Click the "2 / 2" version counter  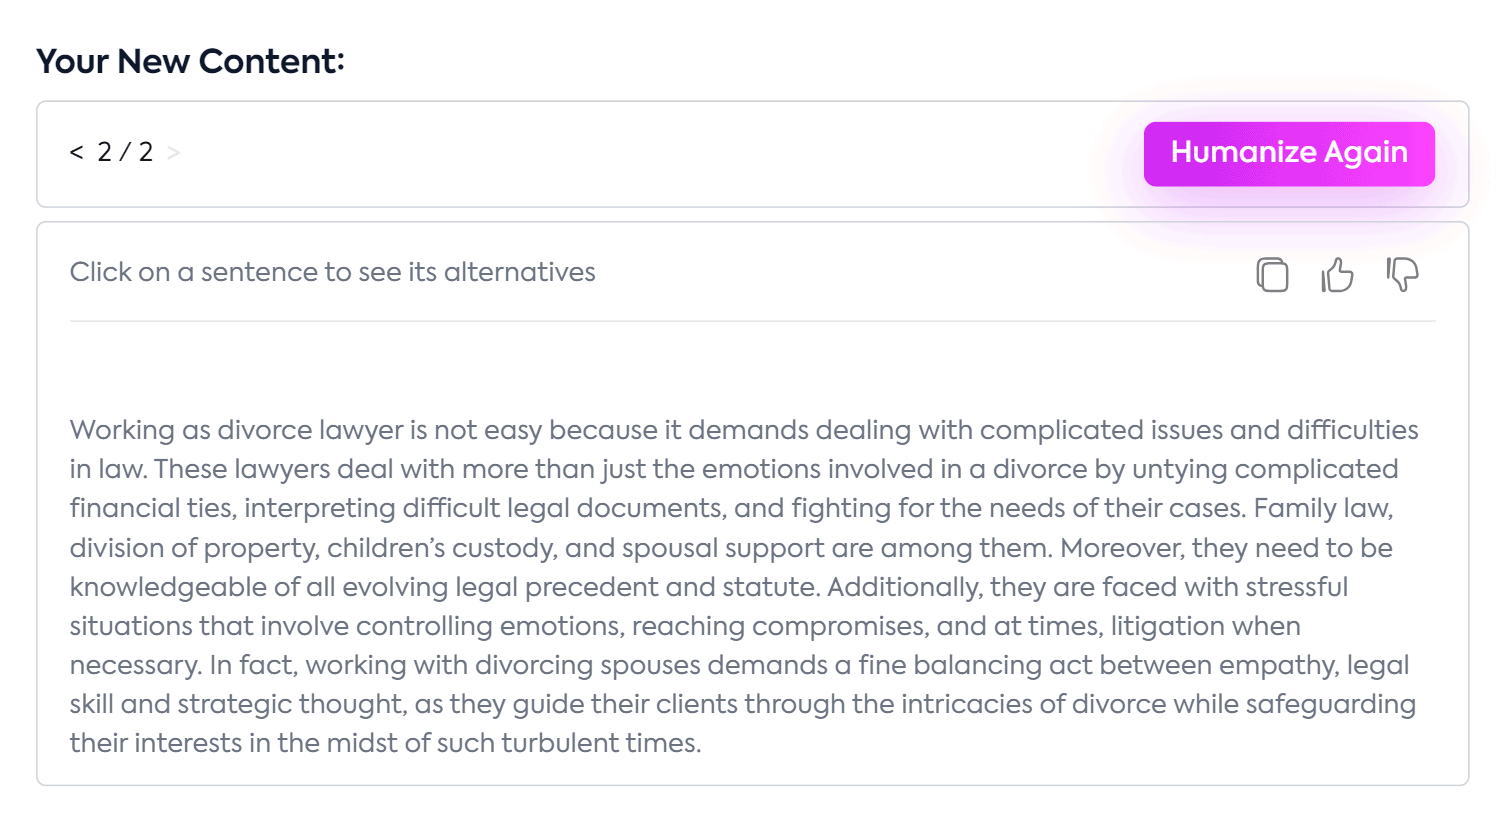coord(125,152)
